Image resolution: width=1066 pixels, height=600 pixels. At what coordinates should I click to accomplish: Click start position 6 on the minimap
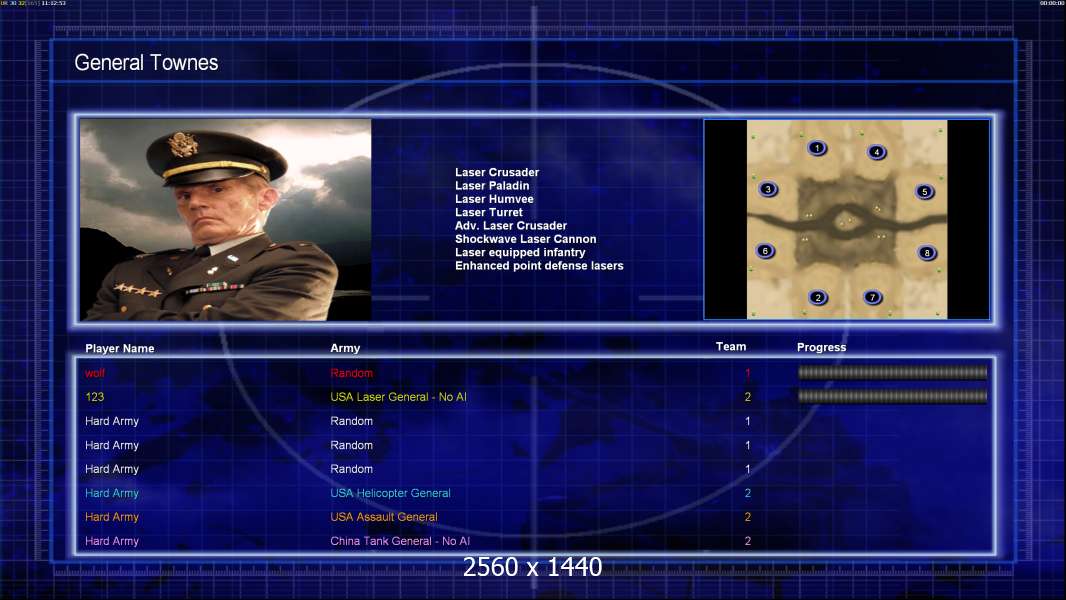766,251
